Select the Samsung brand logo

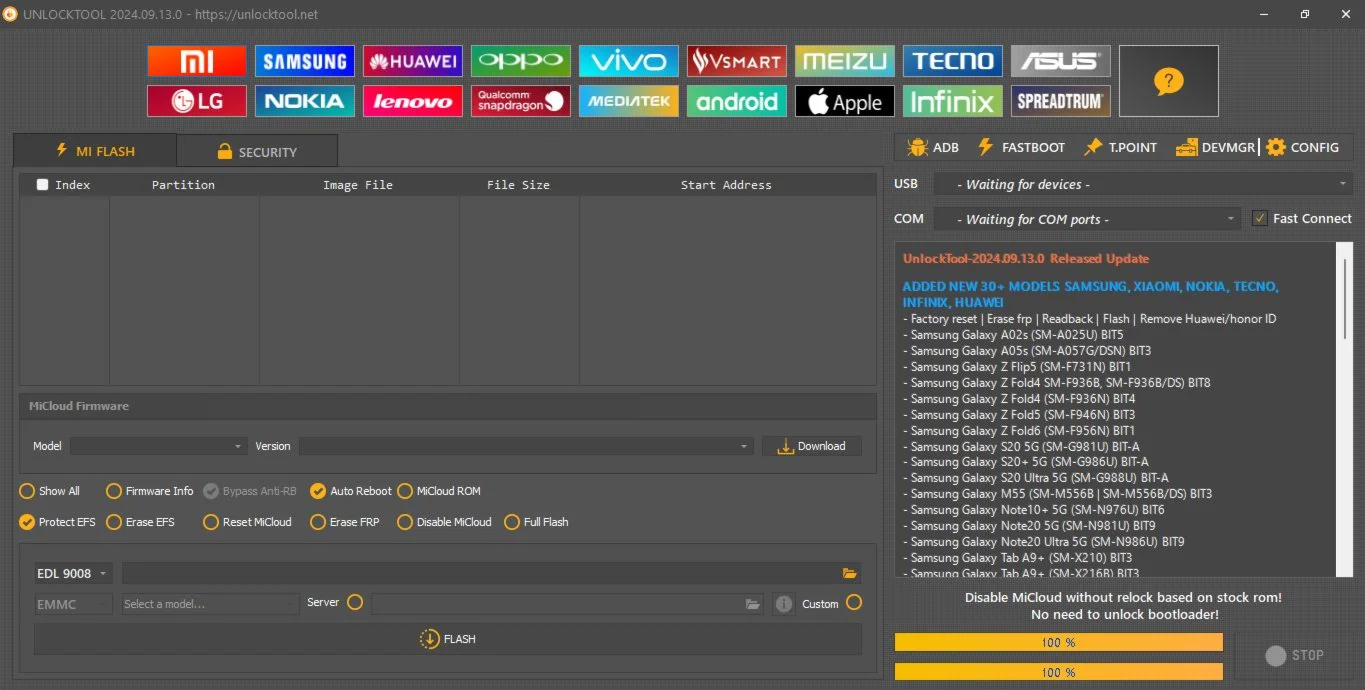pyautogui.click(x=304, y=61)
